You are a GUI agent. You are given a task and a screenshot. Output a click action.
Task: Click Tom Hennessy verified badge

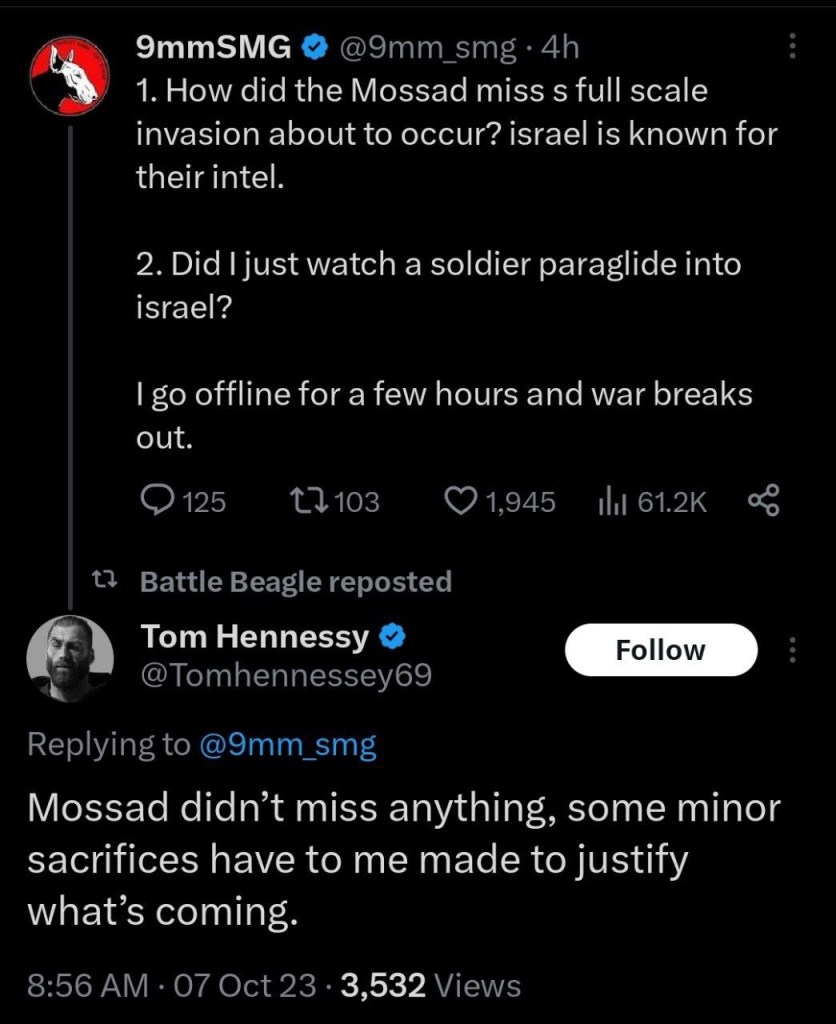[391, 635]
